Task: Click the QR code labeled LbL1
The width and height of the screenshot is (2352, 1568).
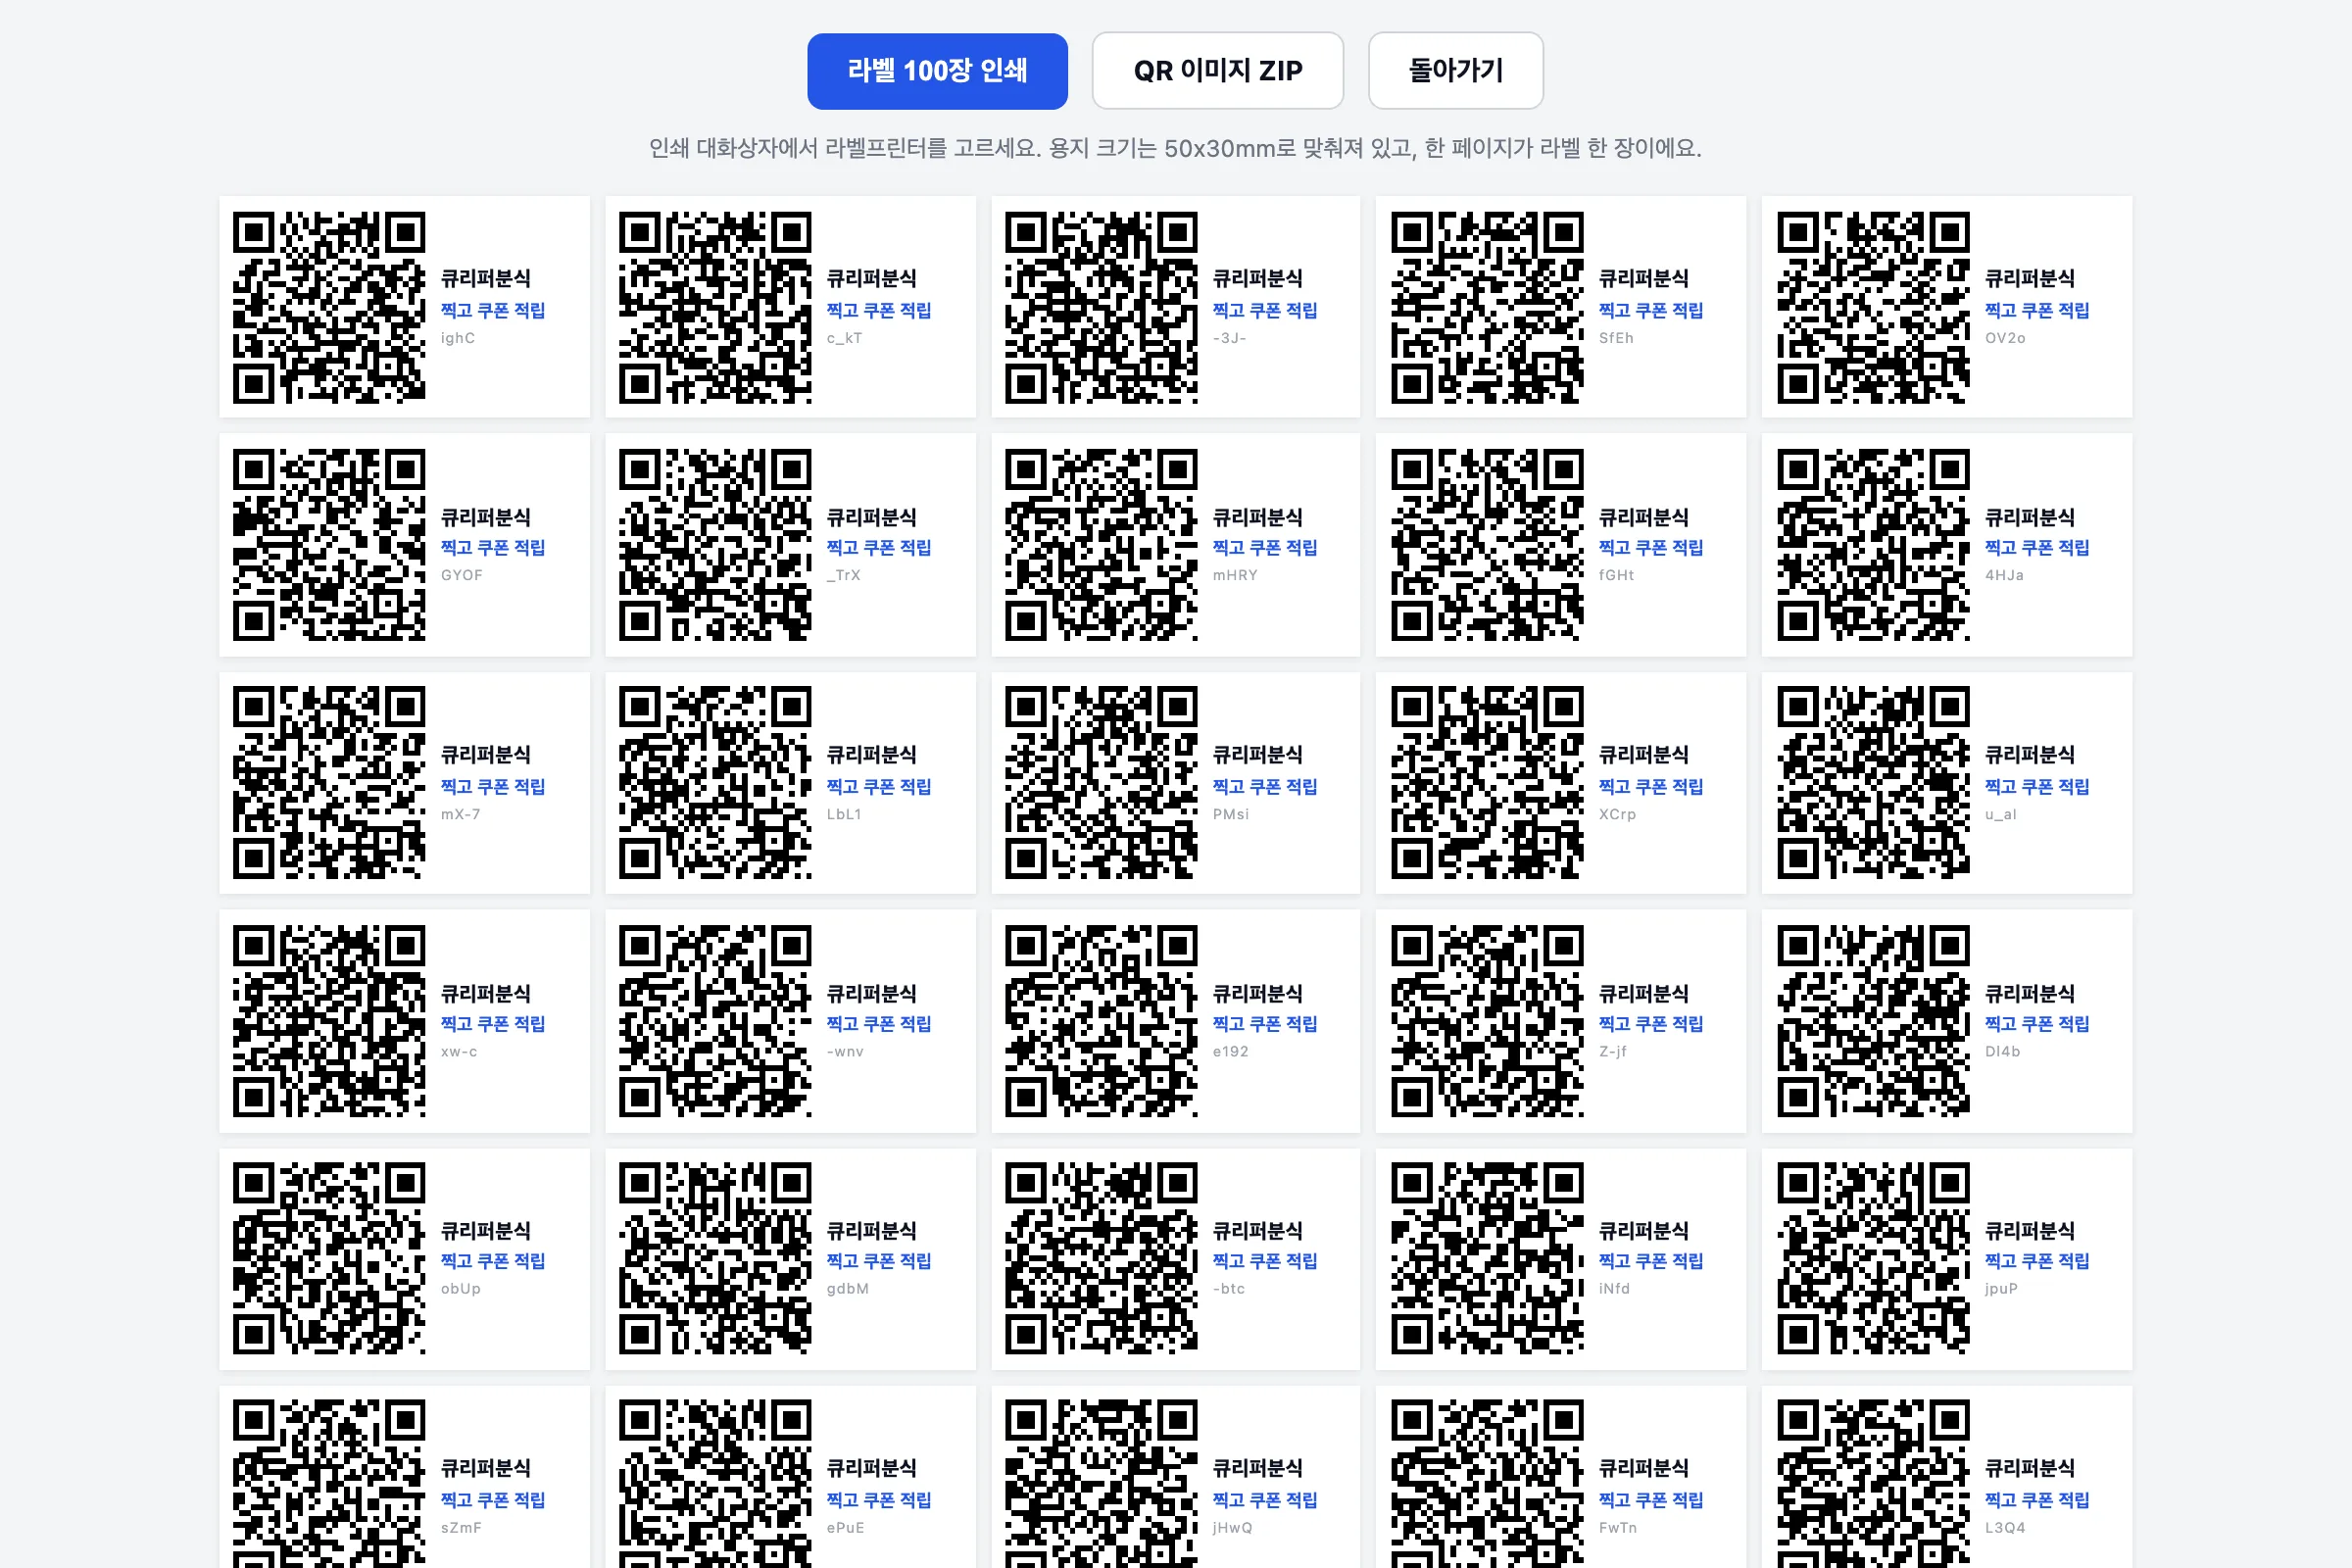Action: coord(715,783)
